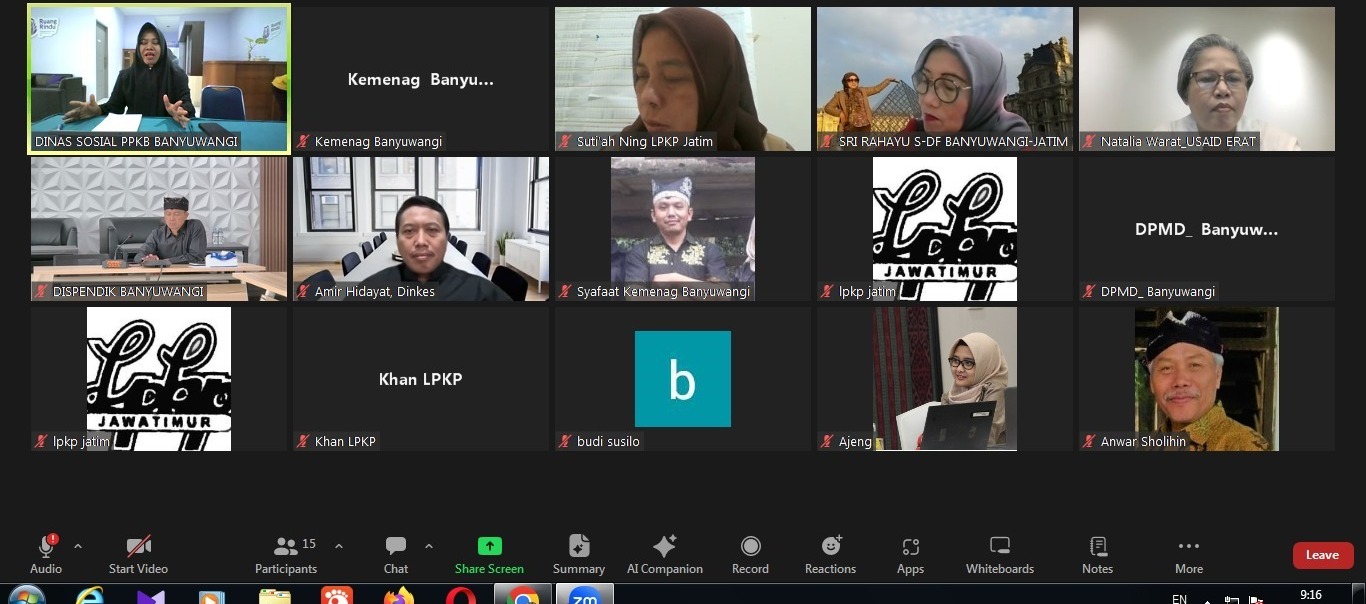Open the More options menu
1366x604 pixels.
(x=1188, y=554)
